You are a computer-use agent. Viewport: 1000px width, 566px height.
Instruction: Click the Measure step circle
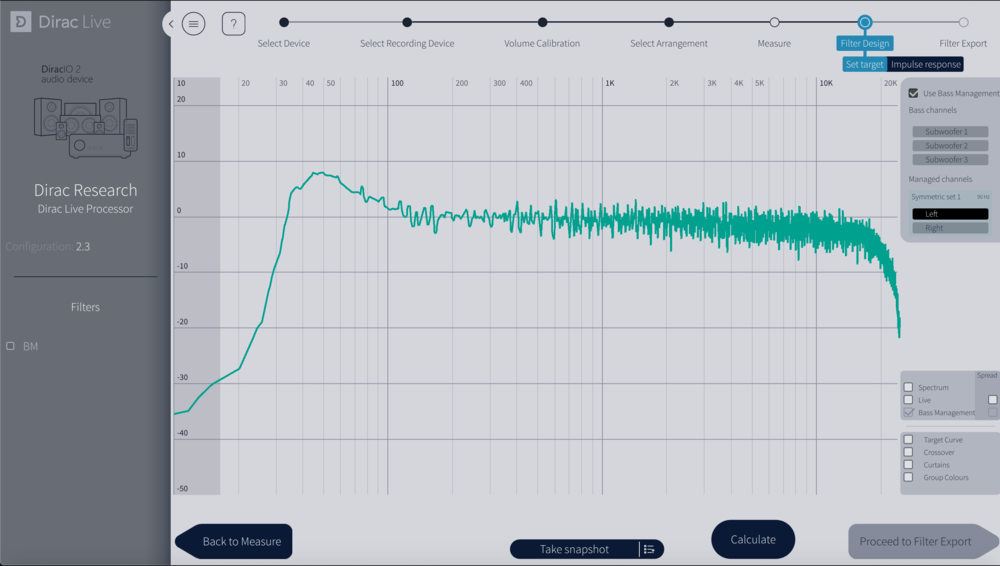tap(774, 22)
